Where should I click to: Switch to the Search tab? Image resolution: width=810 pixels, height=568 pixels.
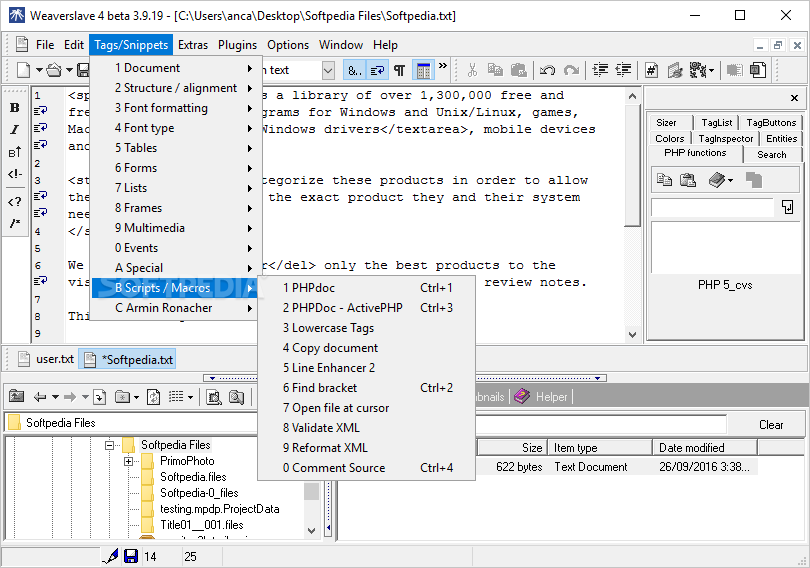772,154
